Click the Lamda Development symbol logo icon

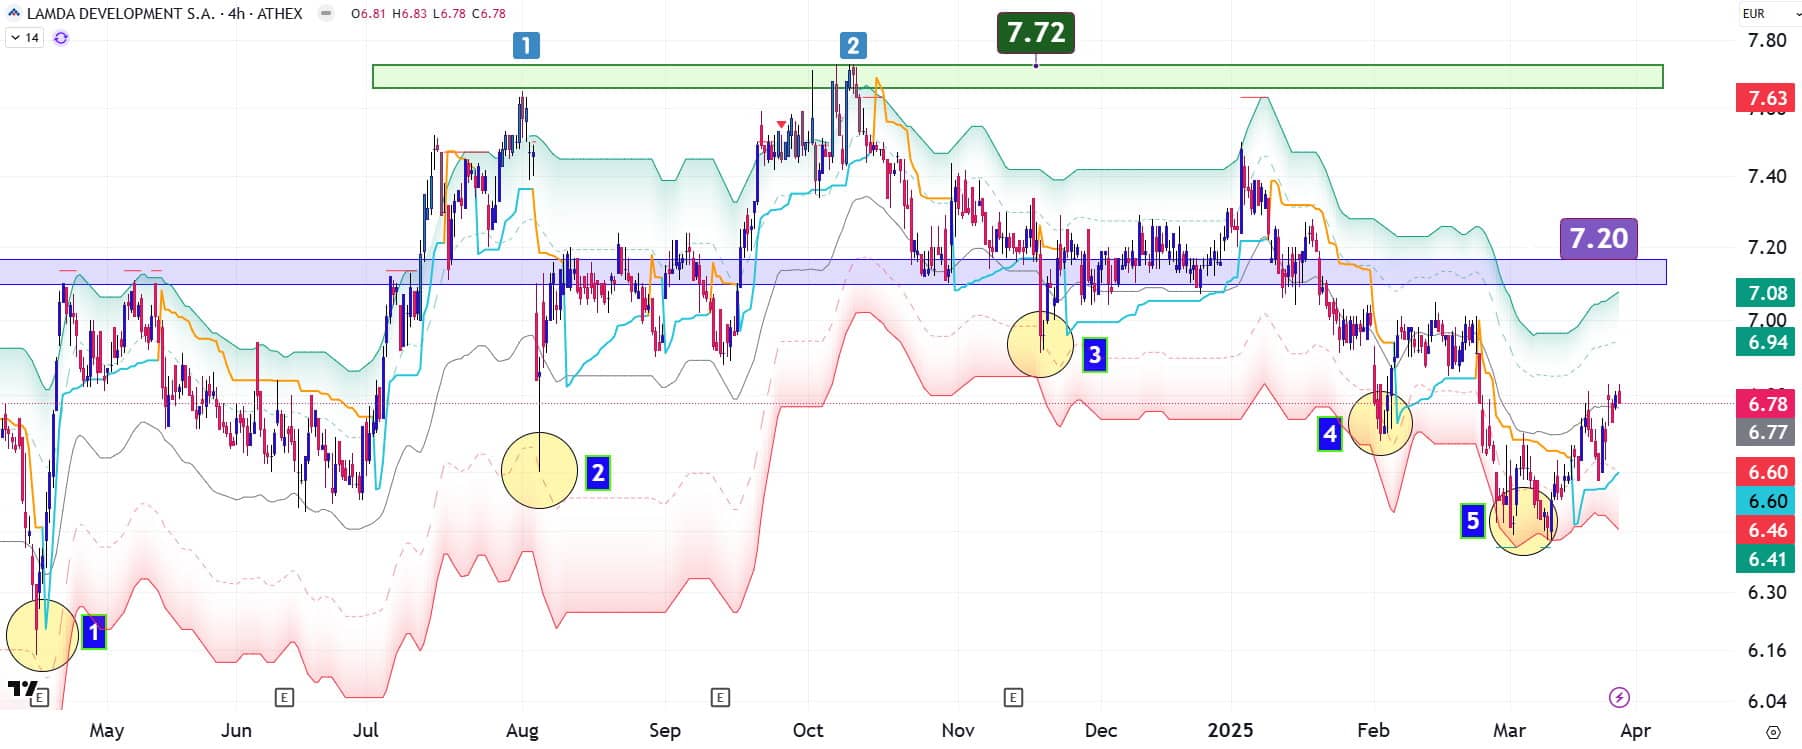(13, 13)
